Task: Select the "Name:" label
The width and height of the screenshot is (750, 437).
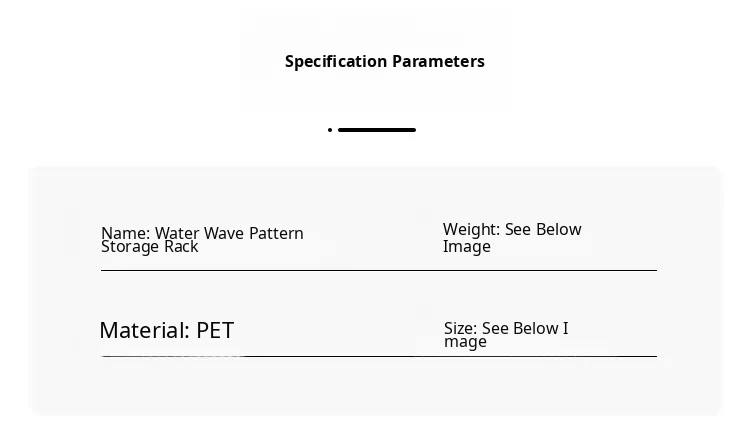Action: coord(125,234)
